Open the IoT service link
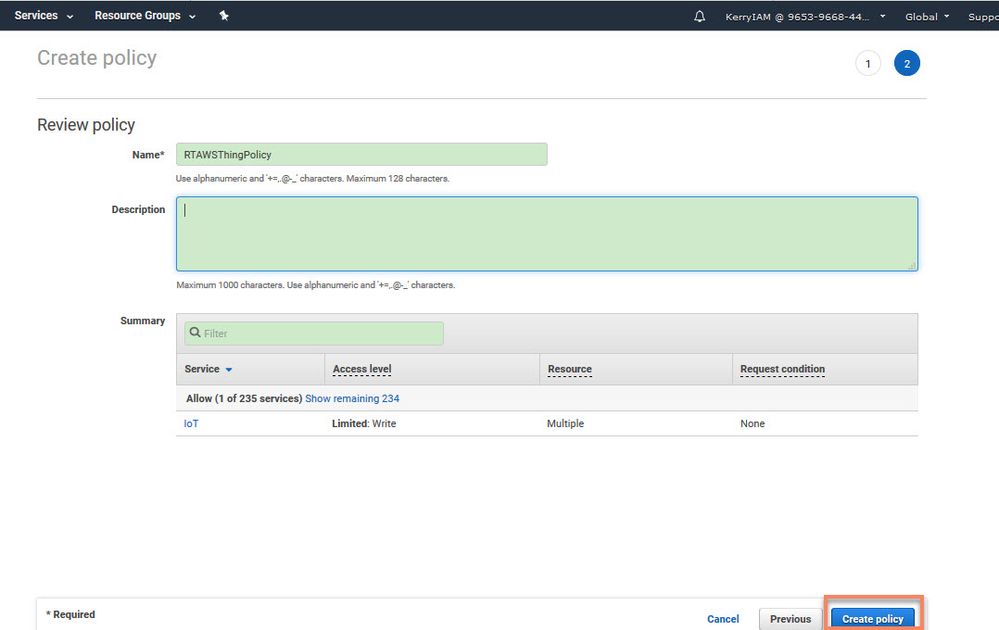The width and height of the screenshot is (999, 630). [x=191, y=424]
